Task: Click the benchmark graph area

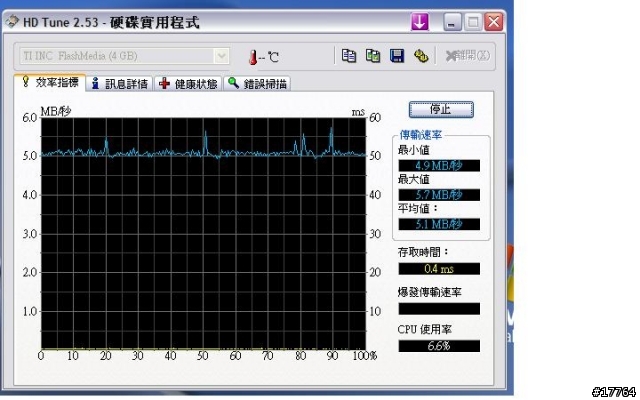Action: pyautogui.click(x=203, y=233)
